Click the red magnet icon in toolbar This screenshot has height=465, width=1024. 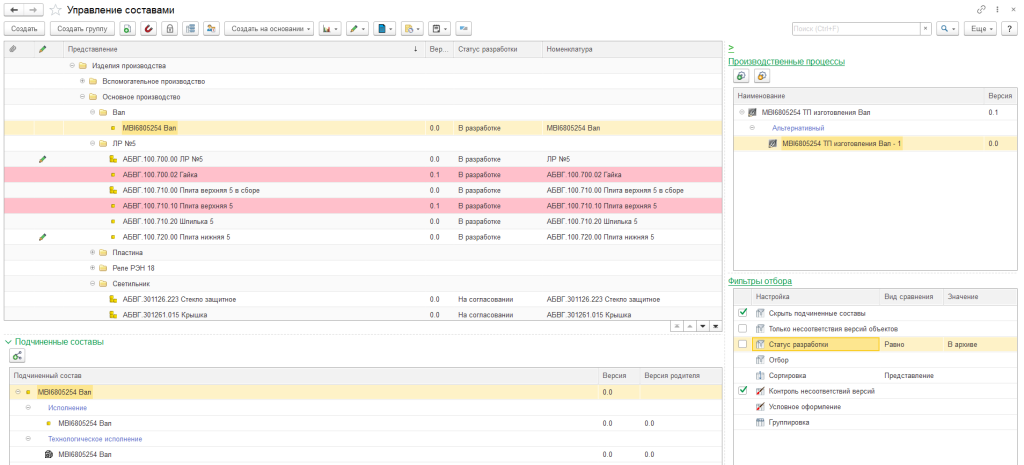[x=149, y=29]
